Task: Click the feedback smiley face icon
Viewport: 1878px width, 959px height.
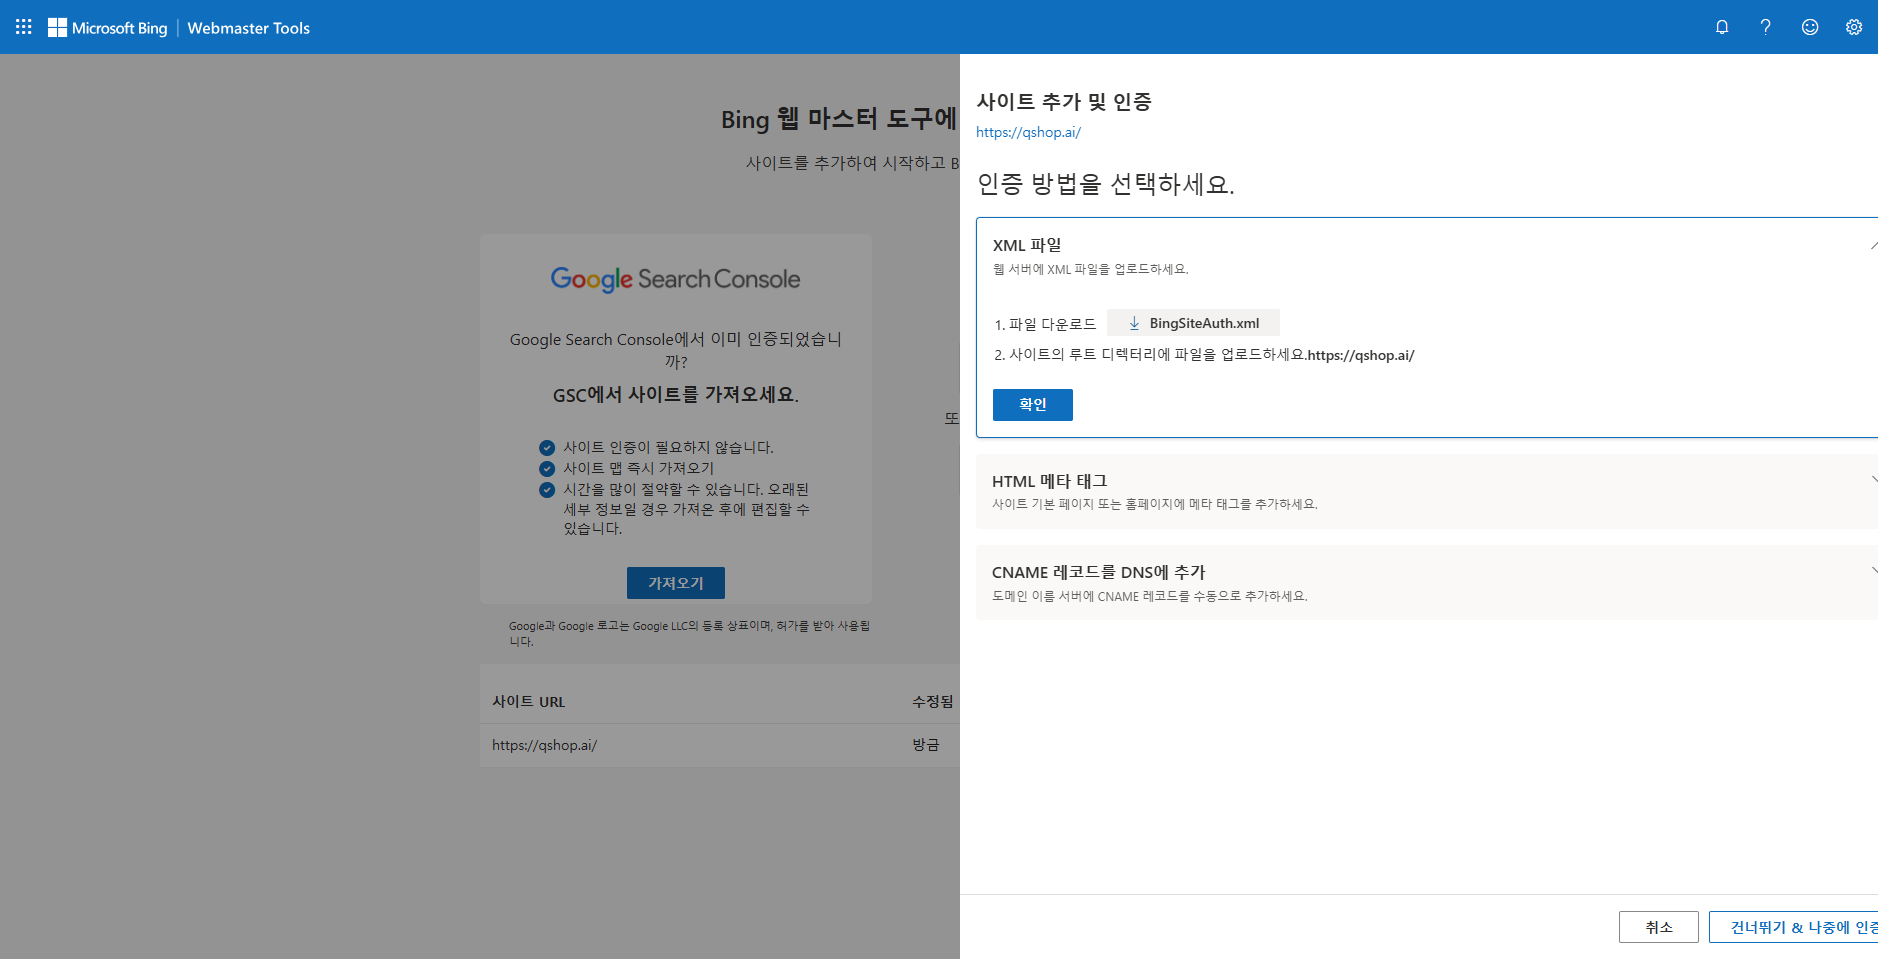Action: (x=1809, y=27)
